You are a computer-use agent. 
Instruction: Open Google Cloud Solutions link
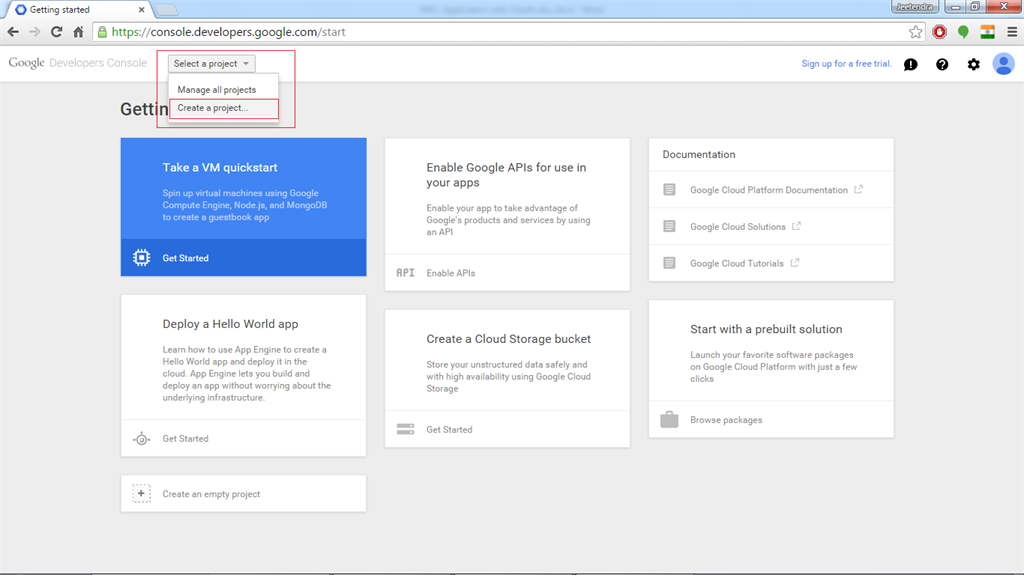[738, 227]
